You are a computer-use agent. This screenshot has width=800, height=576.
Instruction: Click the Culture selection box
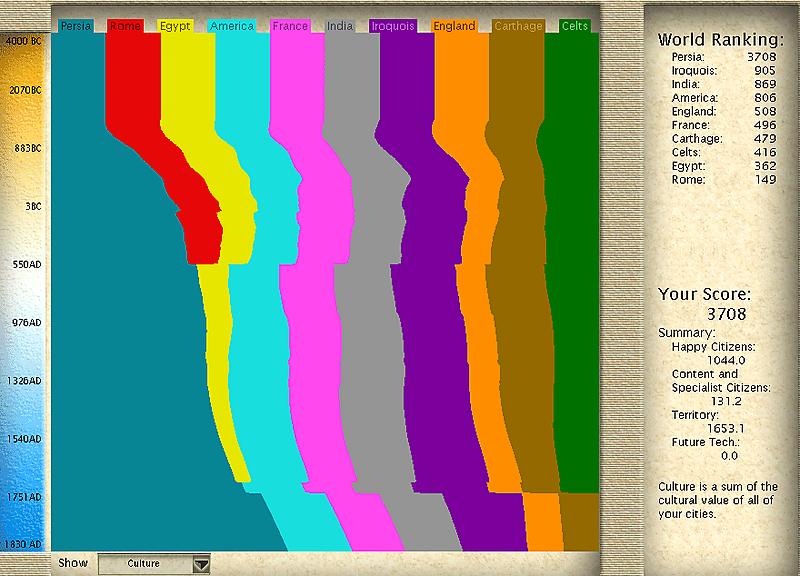(154, 564)
